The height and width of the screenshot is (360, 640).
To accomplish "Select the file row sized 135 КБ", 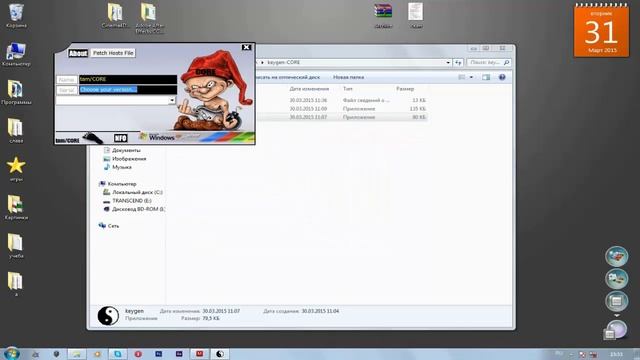I will click(x=342, y=109).
